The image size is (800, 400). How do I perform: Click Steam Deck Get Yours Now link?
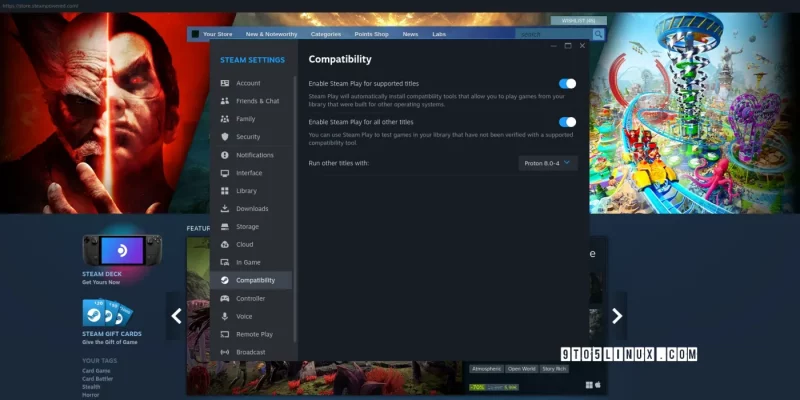click(101, 282)
